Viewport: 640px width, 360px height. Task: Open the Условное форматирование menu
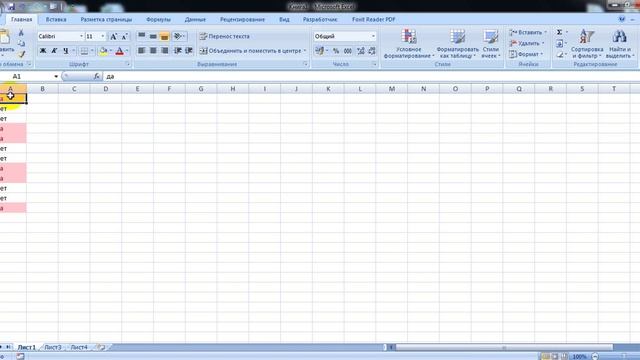[x=409, y=44]
